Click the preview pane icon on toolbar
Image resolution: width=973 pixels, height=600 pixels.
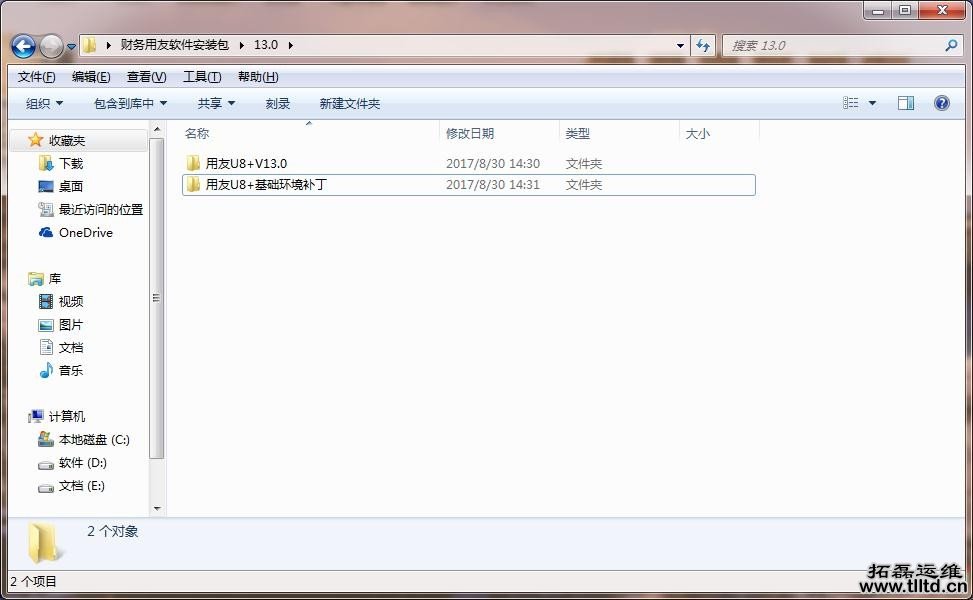906,102
